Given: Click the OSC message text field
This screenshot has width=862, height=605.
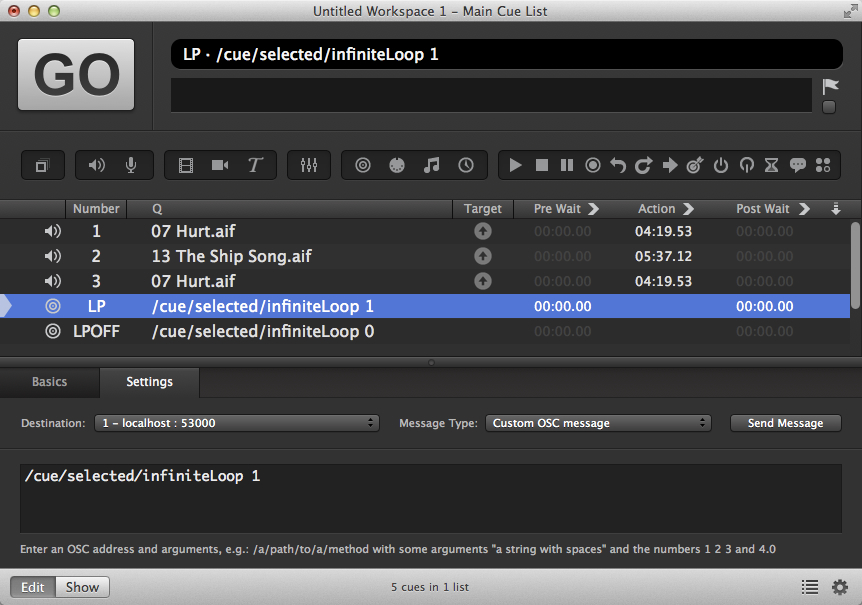Looking at the screenshot, I should (x=430, y=498).
